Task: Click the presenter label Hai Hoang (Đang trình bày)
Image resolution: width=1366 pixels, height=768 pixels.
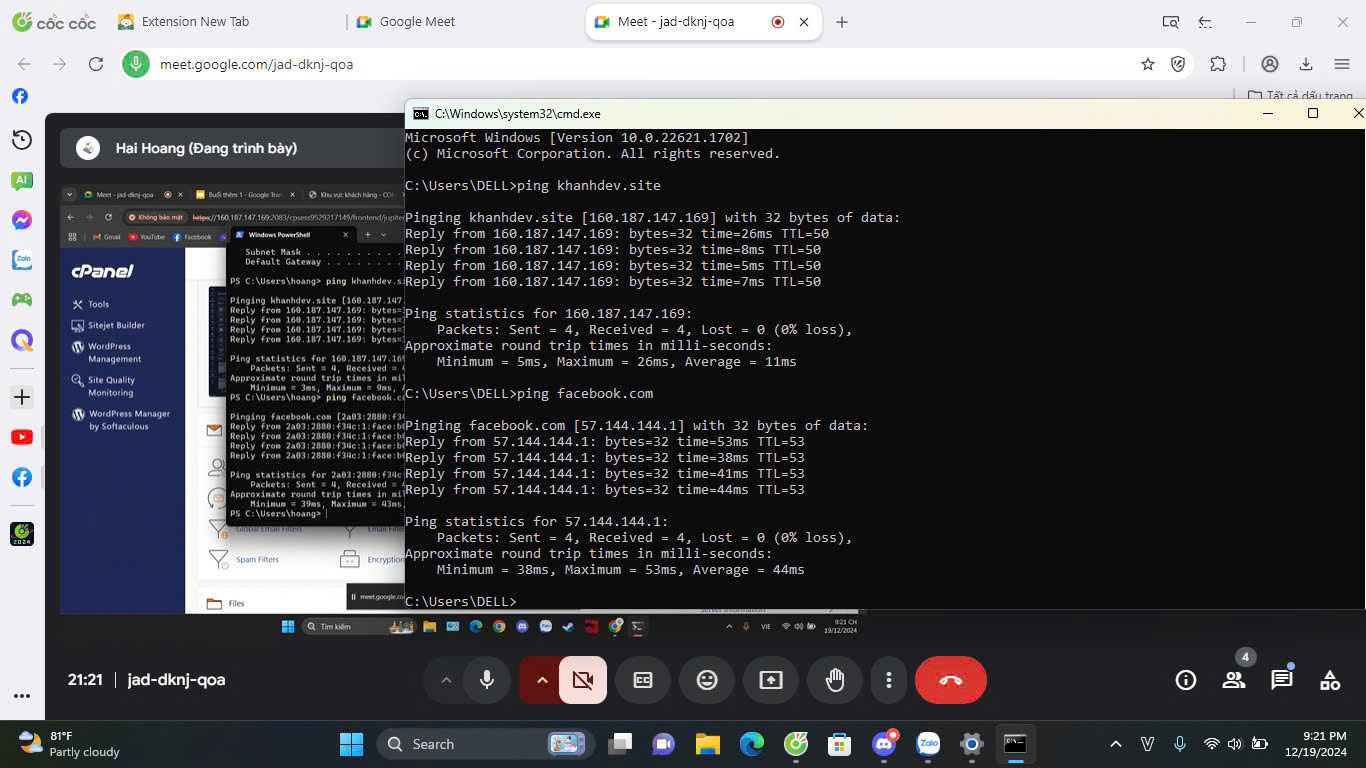Action: (x=206, y=148)
